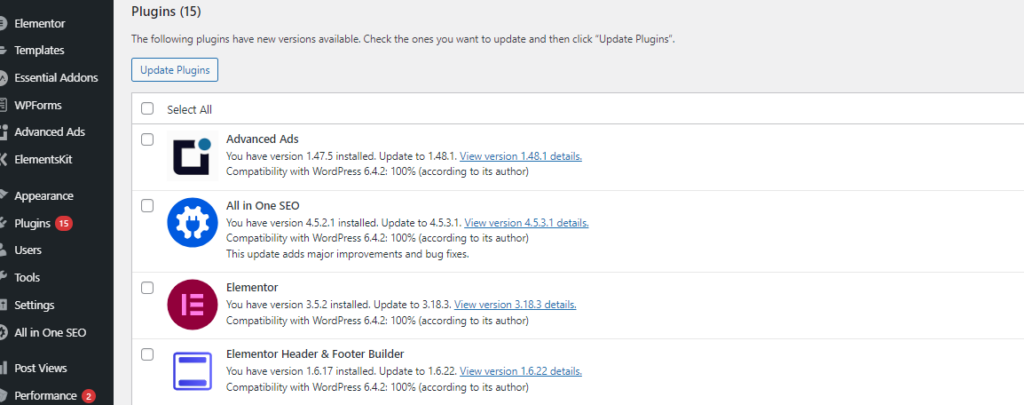This screenshot has height=405, width=1024.
Task: Click the Elementor Header & Footer Builder title
Action: click(x=315, y=354)
